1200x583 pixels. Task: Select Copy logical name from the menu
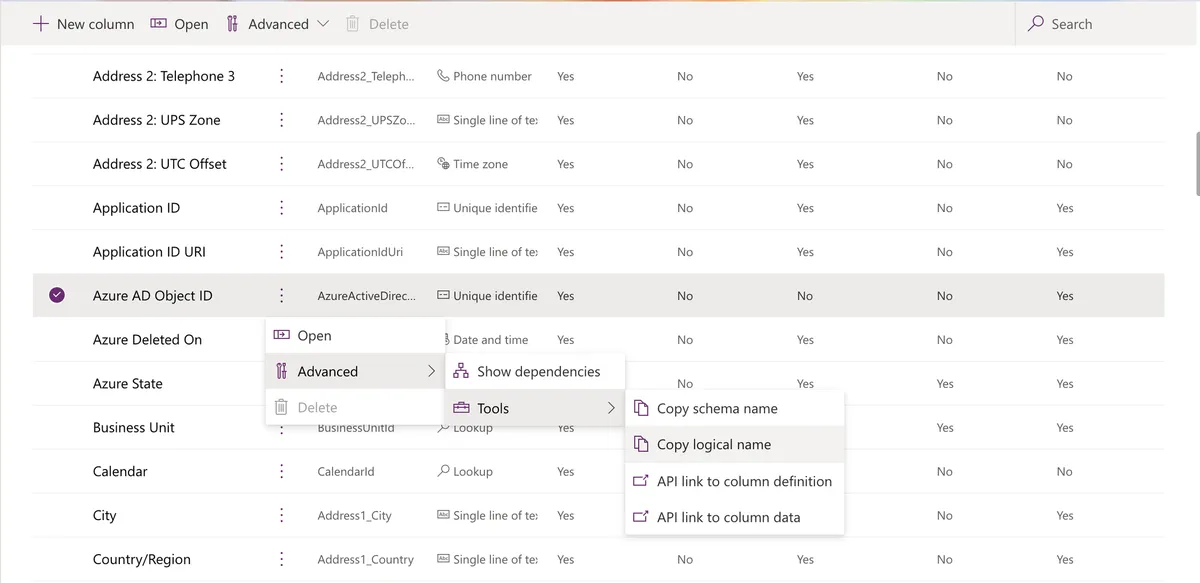pos(714,445)
